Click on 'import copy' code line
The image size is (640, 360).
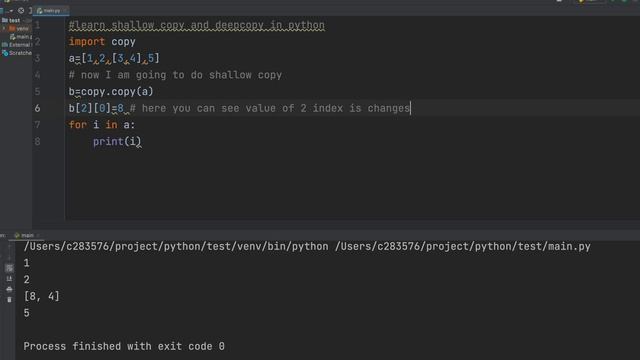pos(102,42)
